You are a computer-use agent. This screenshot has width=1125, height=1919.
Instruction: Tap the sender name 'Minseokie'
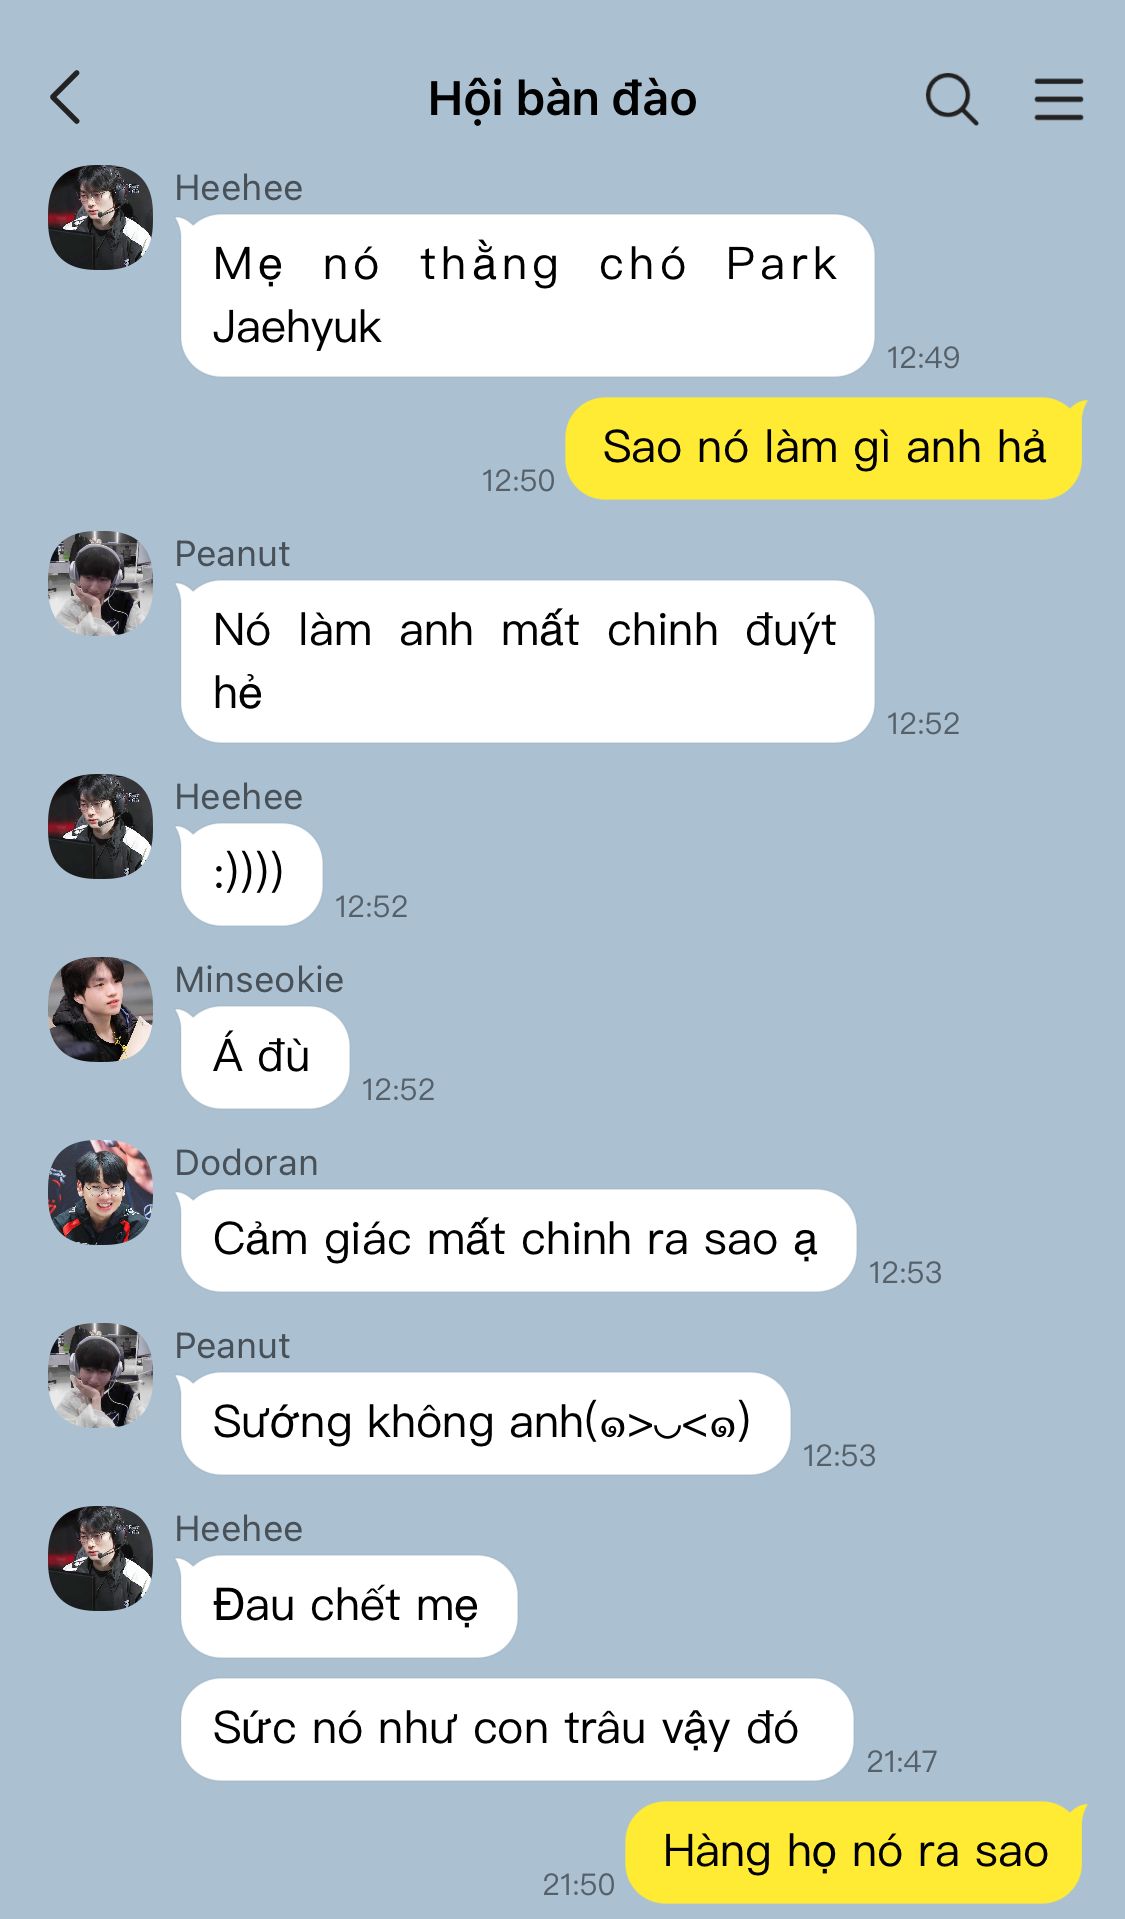[259, 980]
